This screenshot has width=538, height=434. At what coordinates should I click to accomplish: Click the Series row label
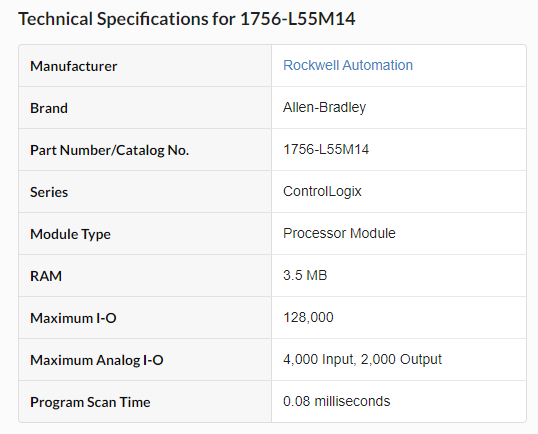coord(49,192)
